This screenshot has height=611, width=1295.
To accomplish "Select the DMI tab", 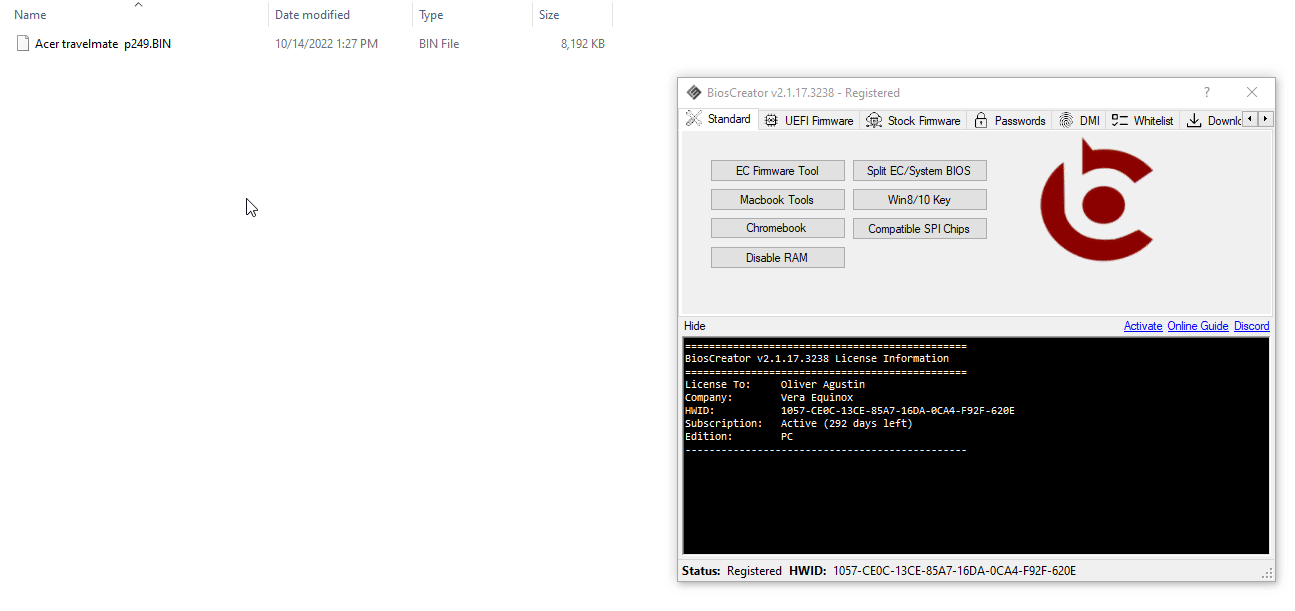I will [x=1079, y=121].
